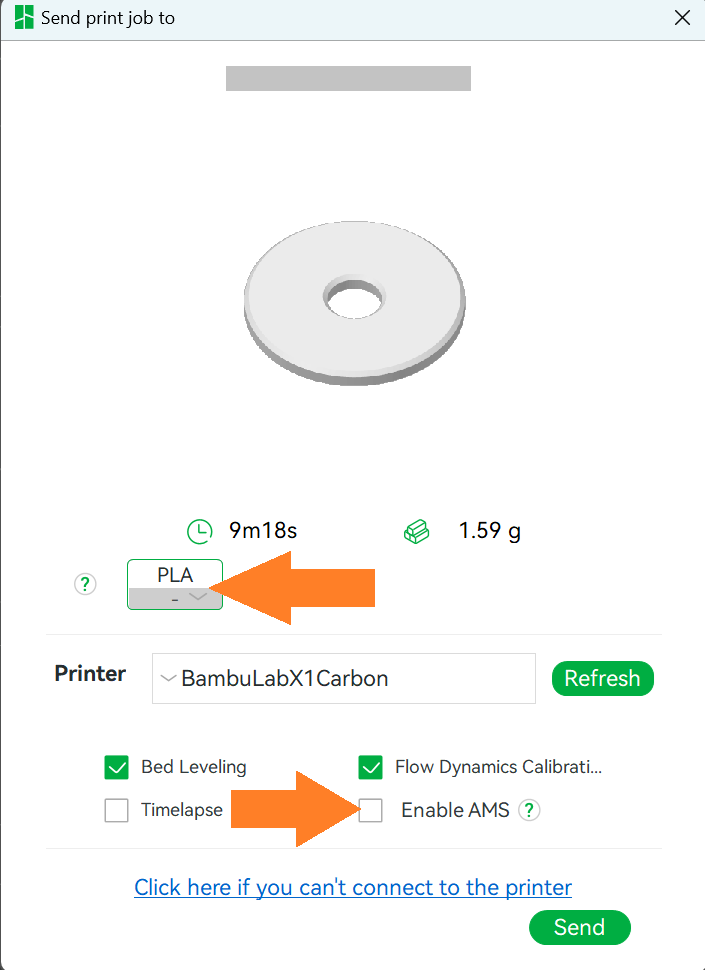Click the washer model preview thumbnail

click(x=354, y=303)
